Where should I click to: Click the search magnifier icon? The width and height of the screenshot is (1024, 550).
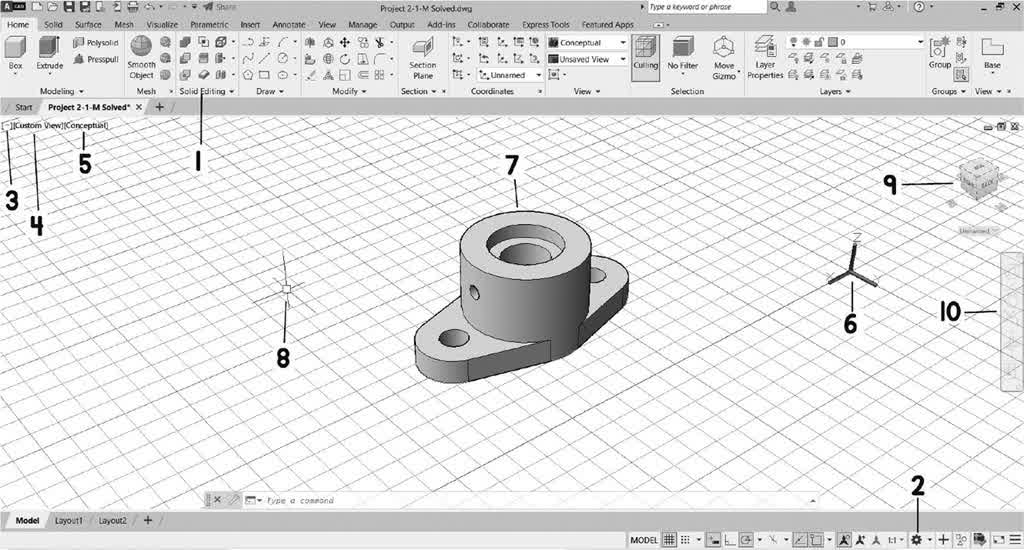(775, 7)
